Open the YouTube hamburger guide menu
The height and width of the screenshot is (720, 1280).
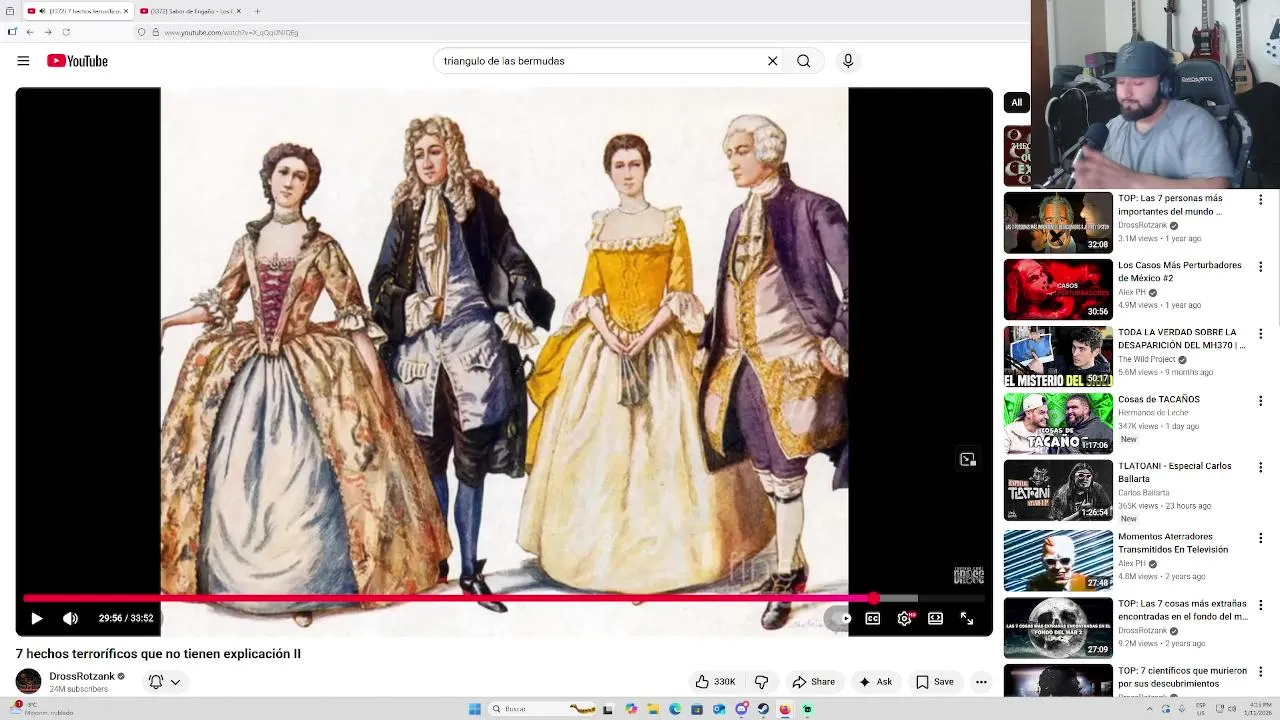23,61
